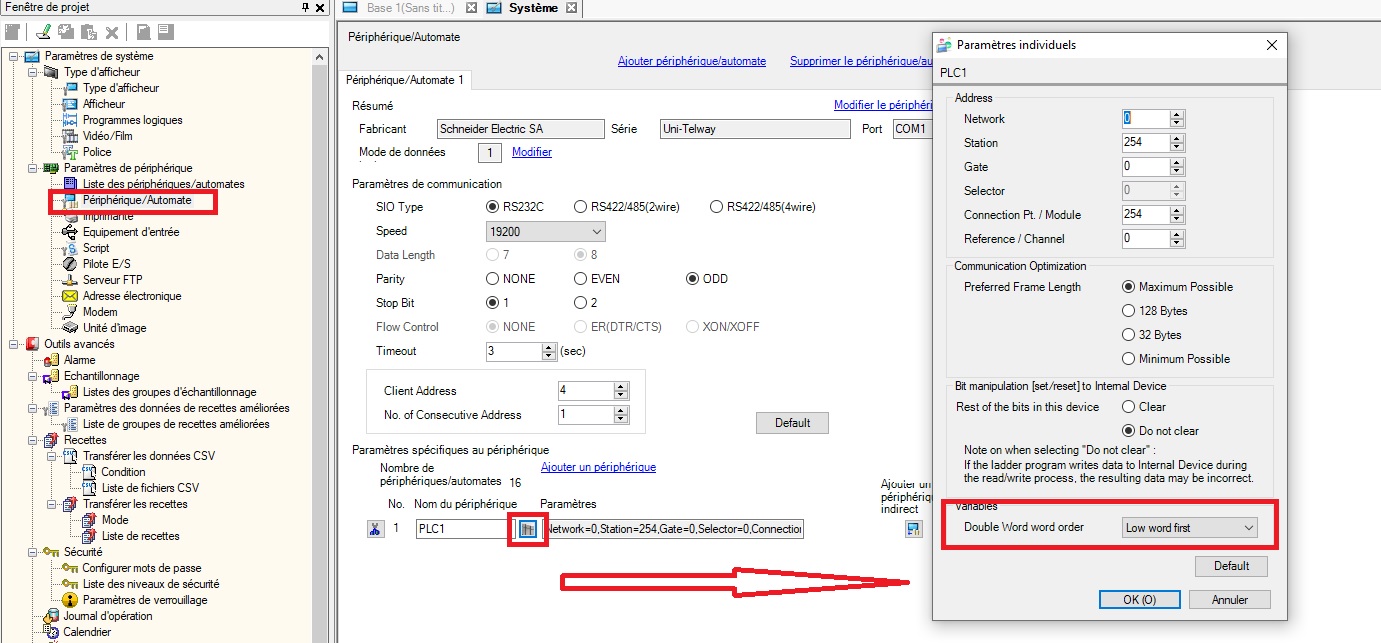
Task: Click the Station address input field
Action: [x=1144, y=143]
